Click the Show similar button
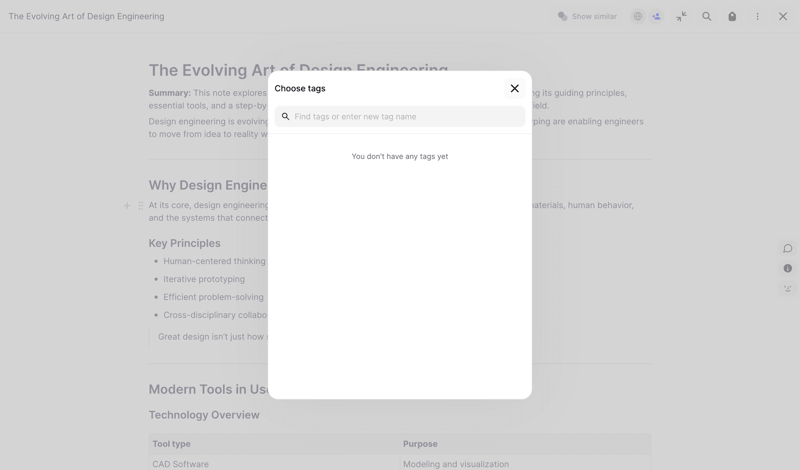Image resolution: width=800 pixels, height=470 pixels. [x=587, y=17]
